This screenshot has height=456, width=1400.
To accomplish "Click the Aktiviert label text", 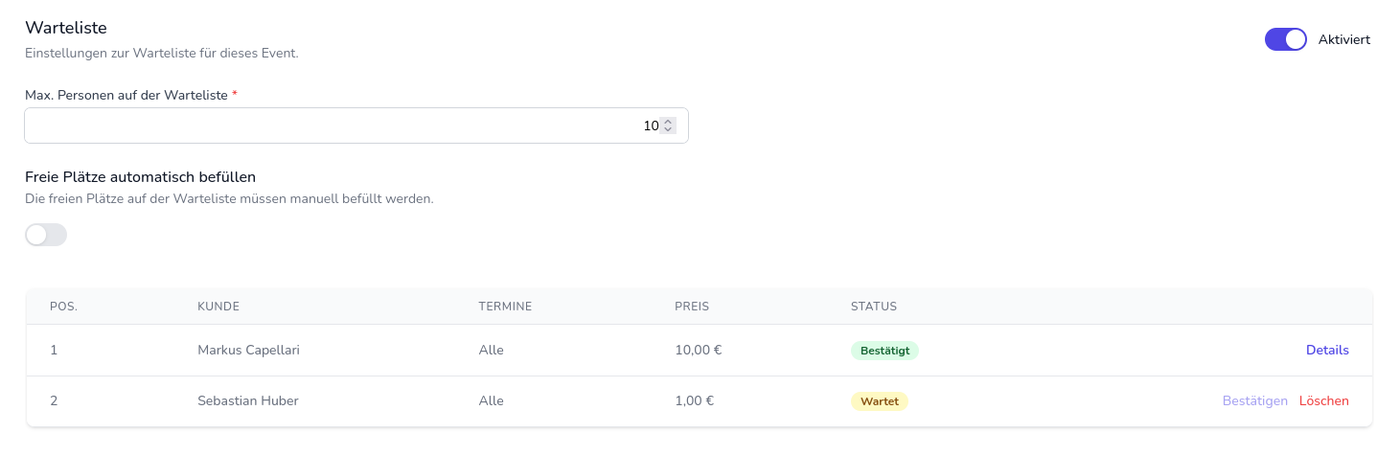I will pyautogui.click(x=1344, y=40).
